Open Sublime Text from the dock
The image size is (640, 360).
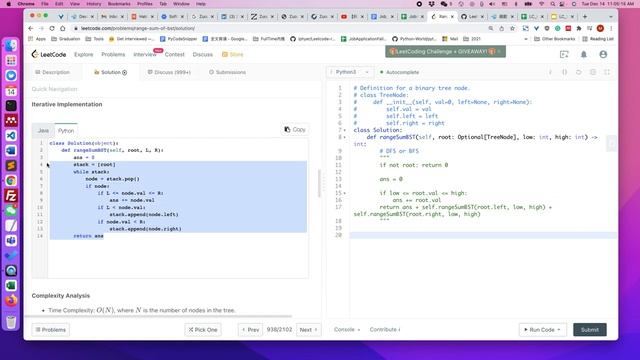coord(11,166)
